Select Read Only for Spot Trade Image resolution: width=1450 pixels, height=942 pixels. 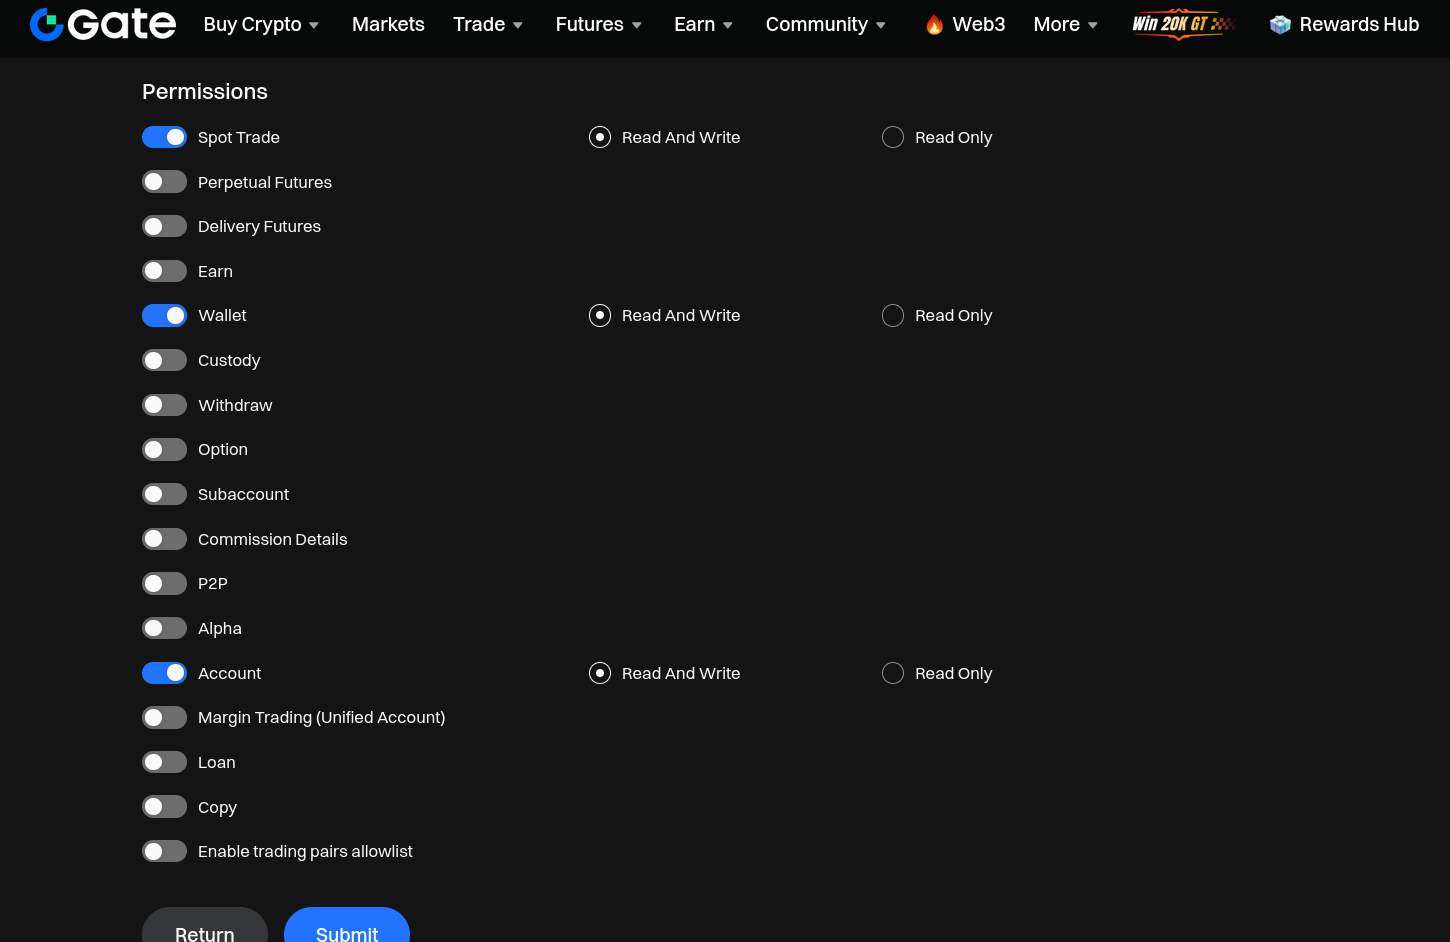pyautogui.click(x=892, y=137)
